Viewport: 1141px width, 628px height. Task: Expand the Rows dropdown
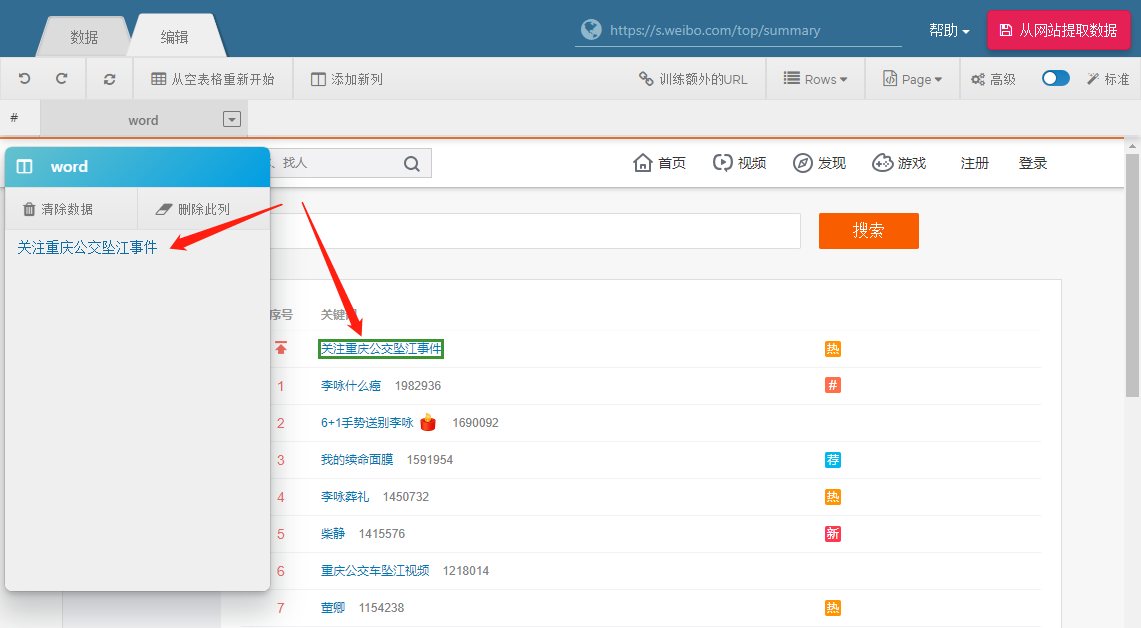click(x=815, y=79)
